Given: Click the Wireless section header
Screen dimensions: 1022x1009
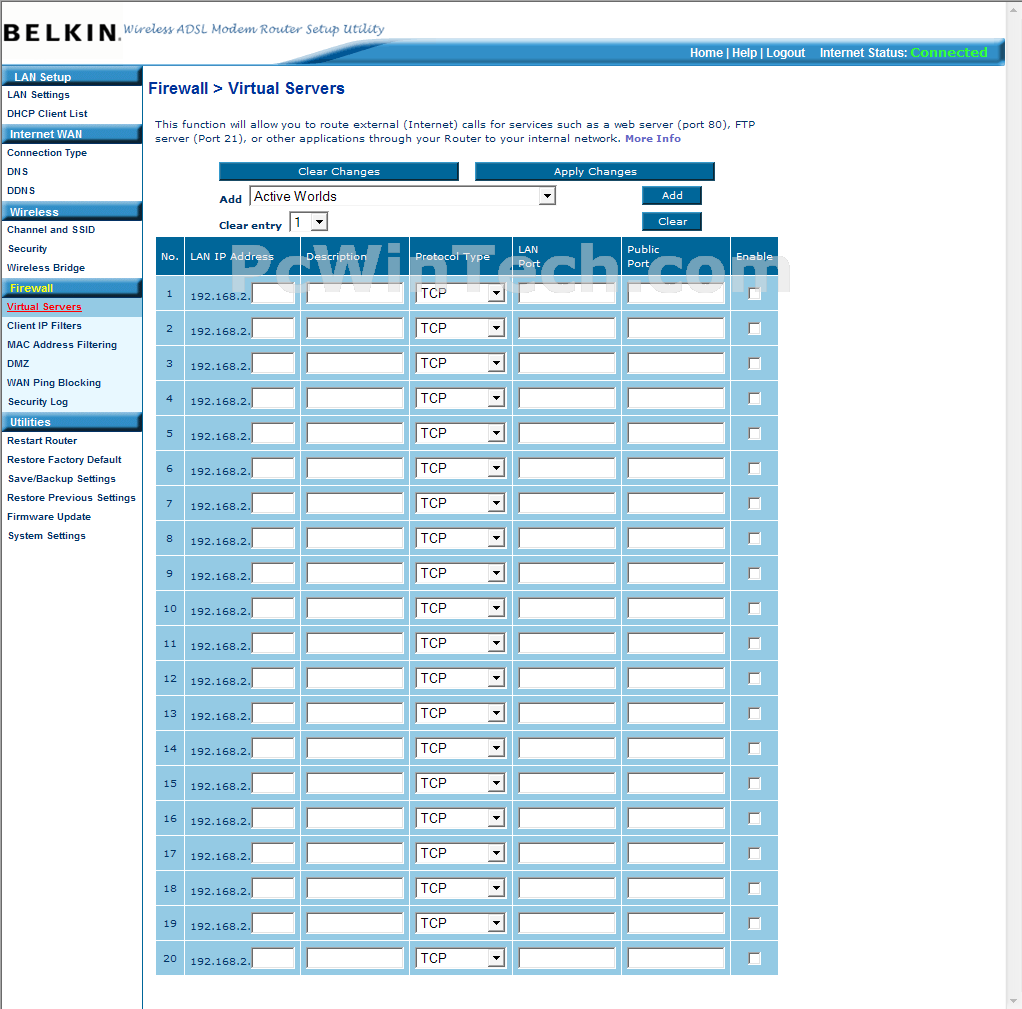Looking at the screenshot, I should (x=72, y=212).
